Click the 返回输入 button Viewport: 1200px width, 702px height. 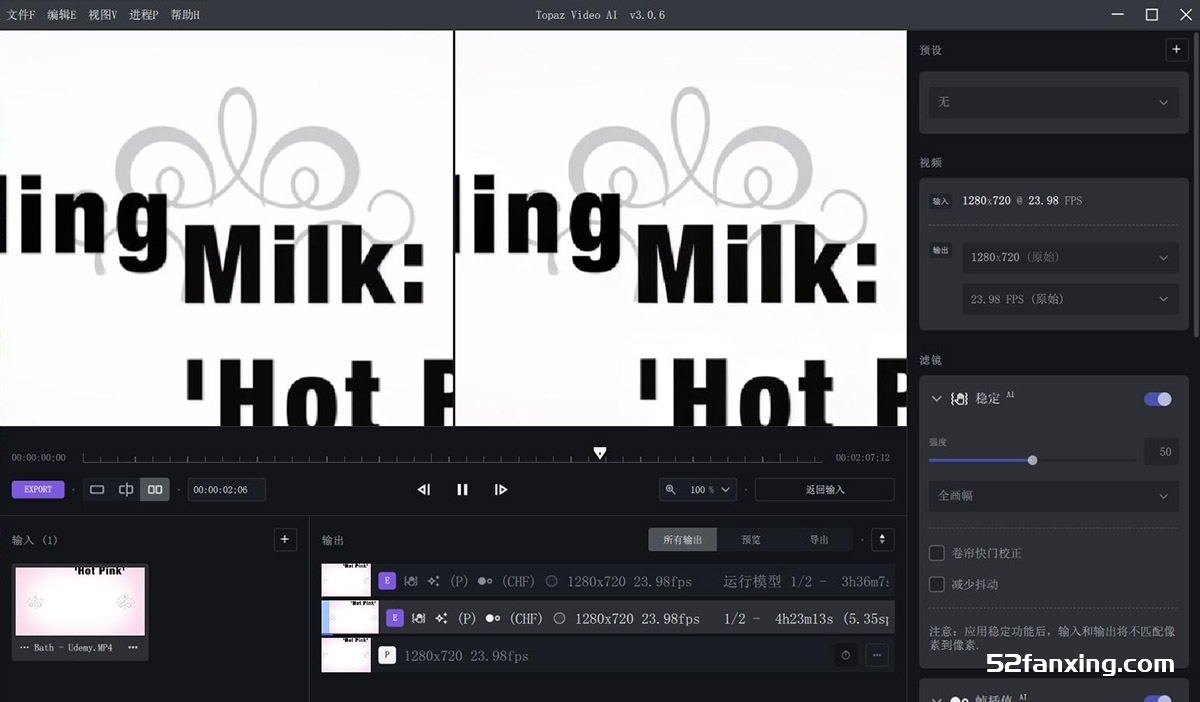825,490
